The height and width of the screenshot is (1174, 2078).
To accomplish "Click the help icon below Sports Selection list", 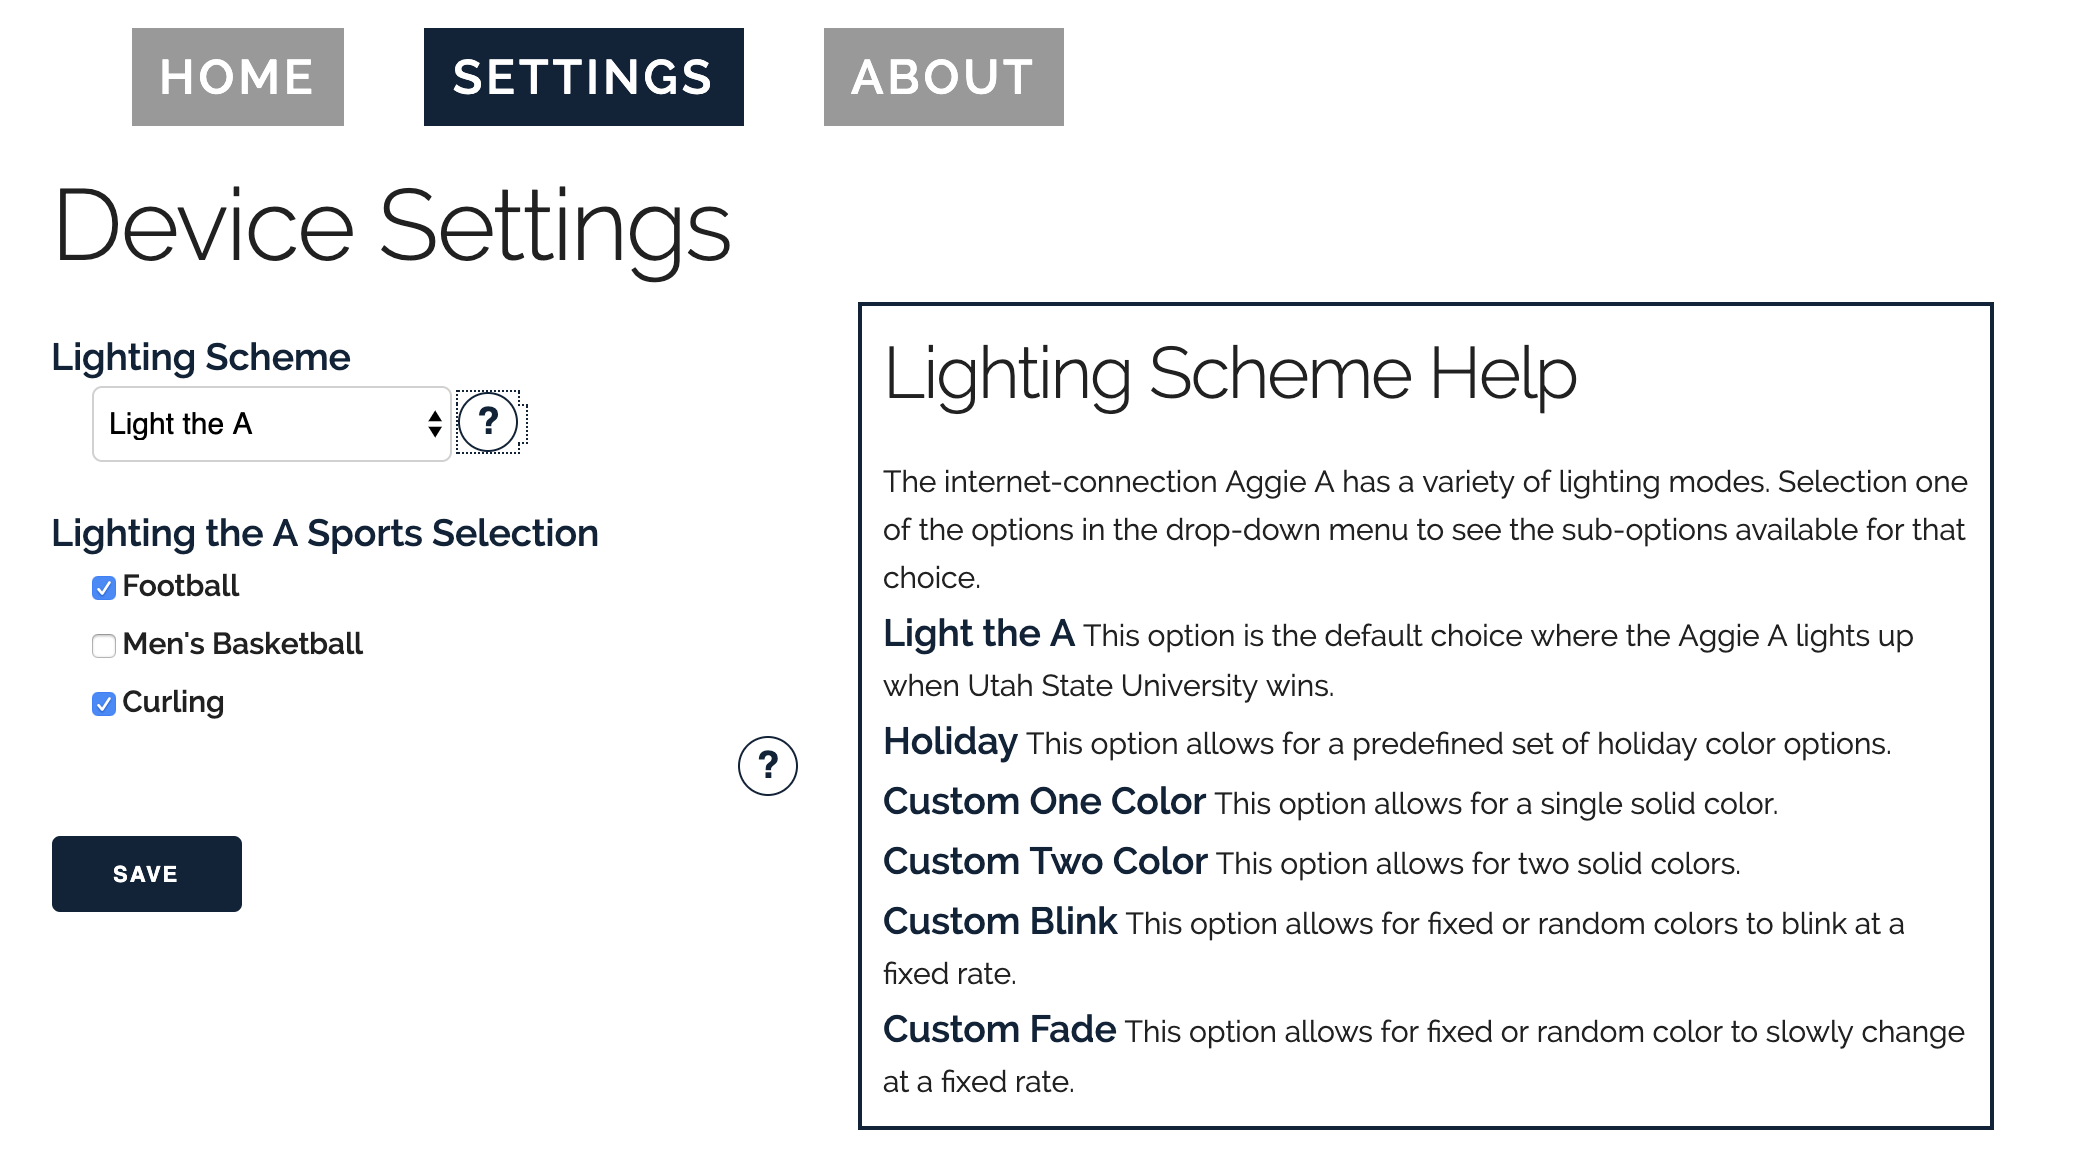I will tap(768, 766).
